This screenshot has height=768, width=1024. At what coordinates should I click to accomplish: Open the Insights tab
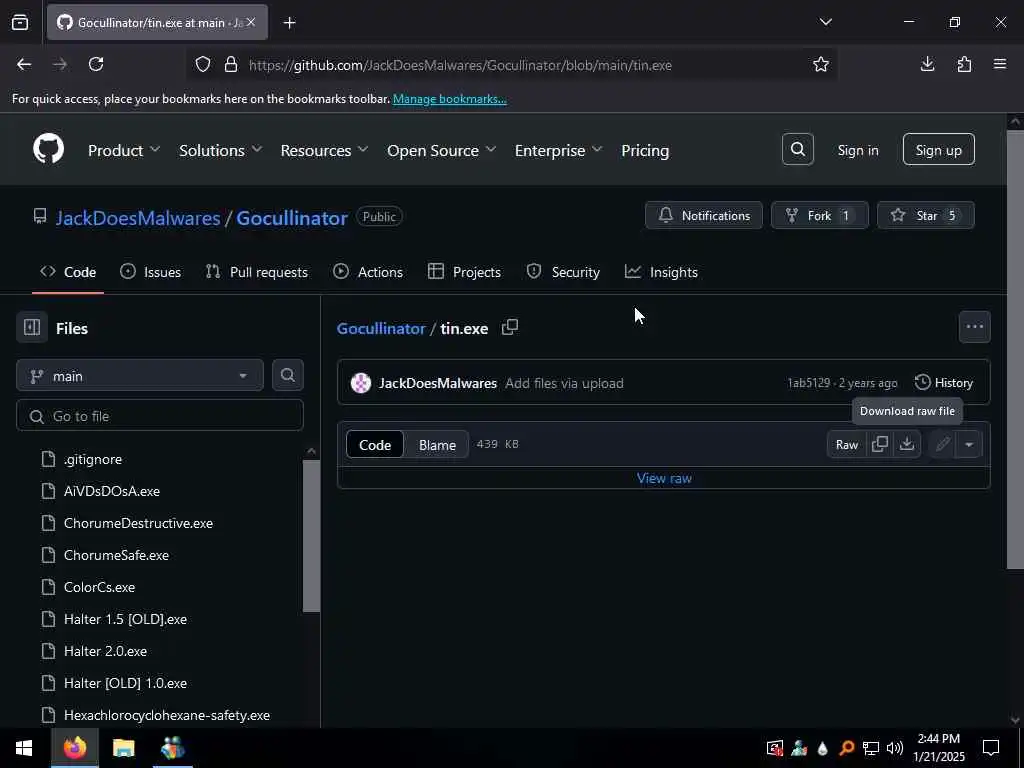662,272
